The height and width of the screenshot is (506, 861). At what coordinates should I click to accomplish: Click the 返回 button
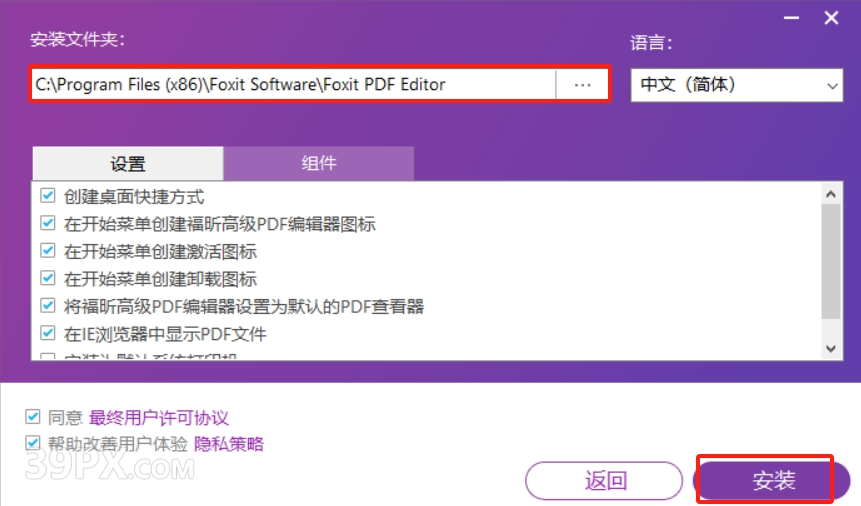point(604,481)
